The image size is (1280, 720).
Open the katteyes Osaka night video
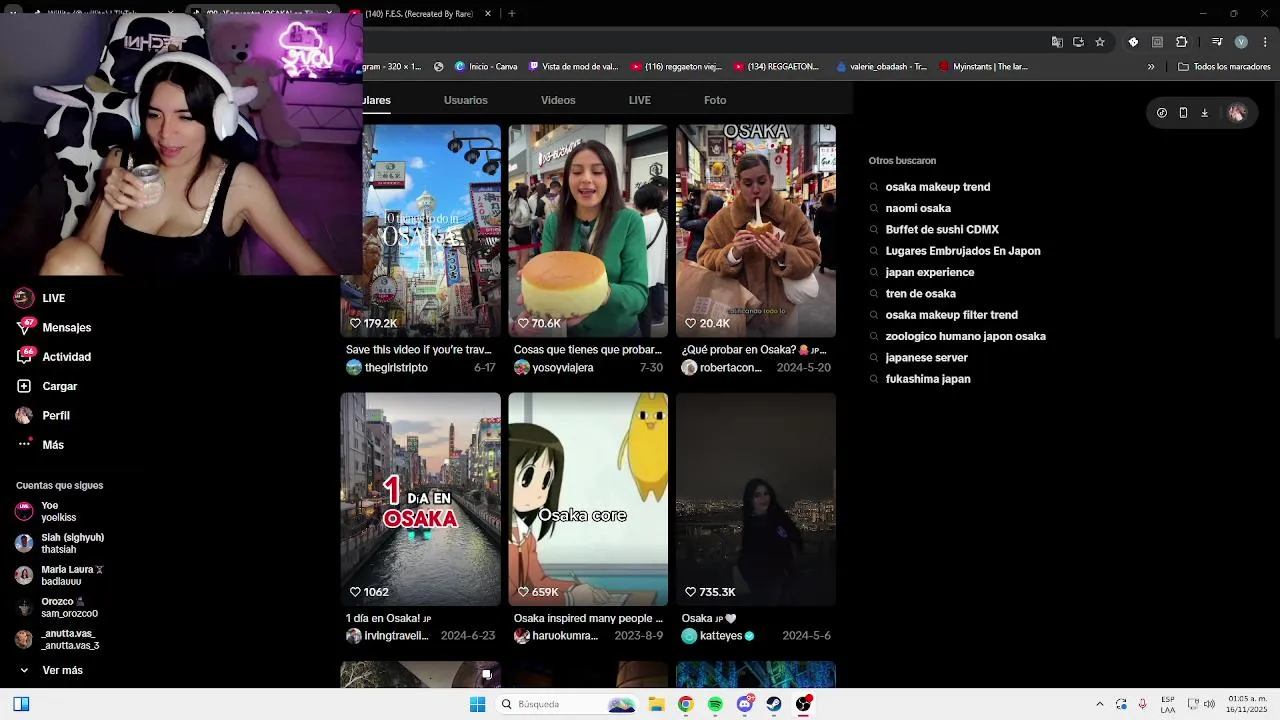click(756, 499)
